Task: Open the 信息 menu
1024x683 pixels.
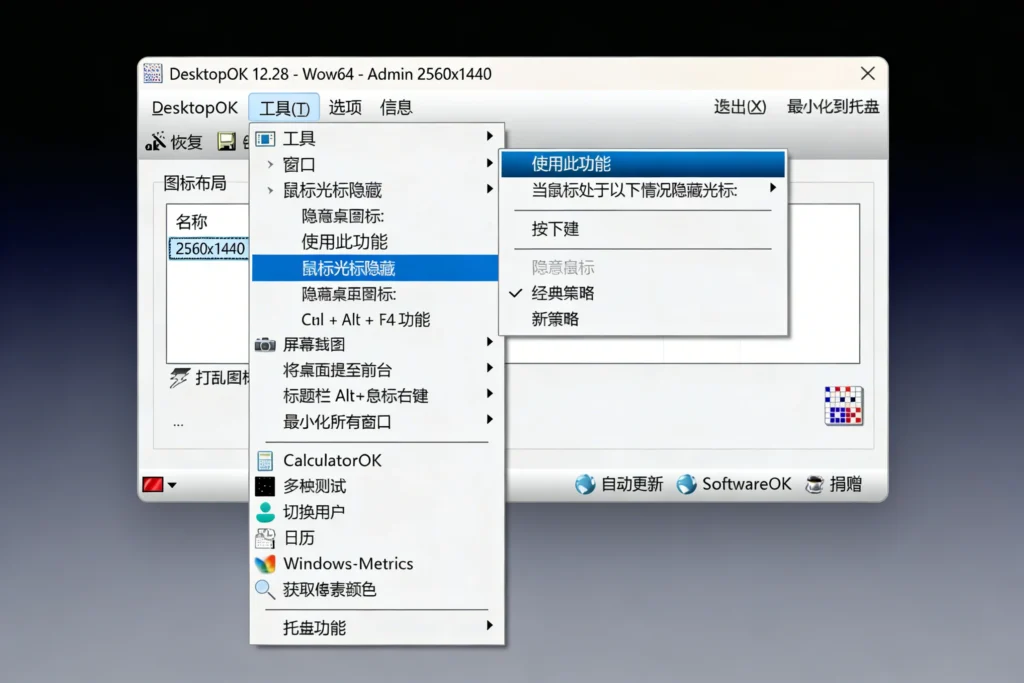Action: 396,107
